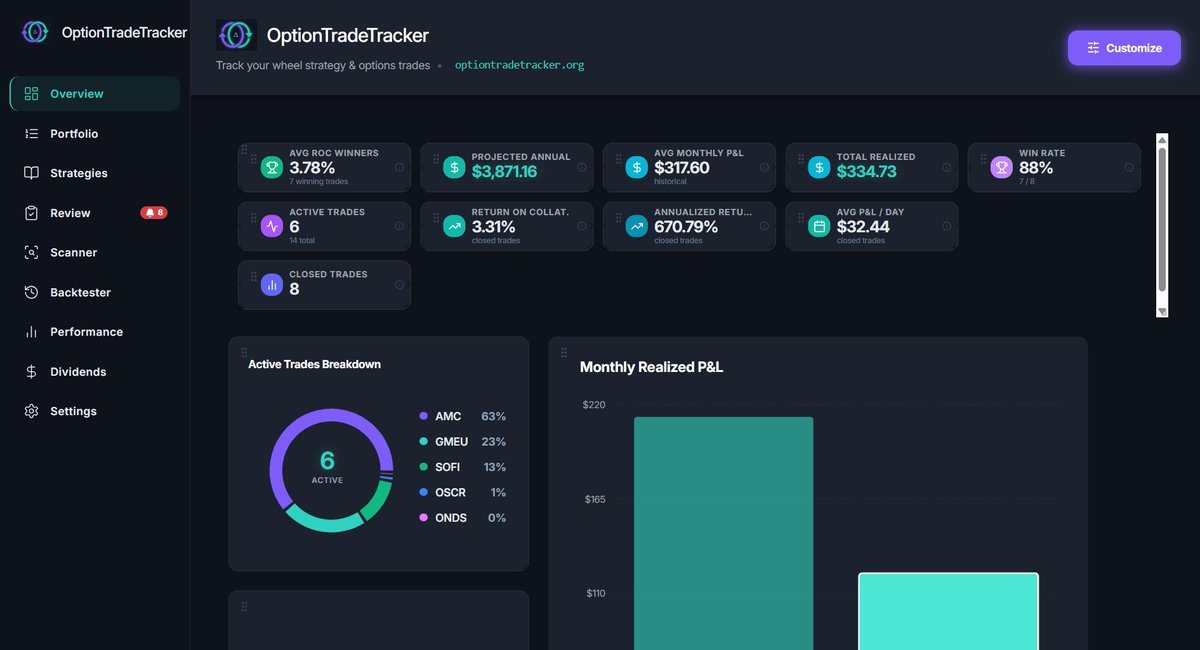Show info for Win Rate card
Image resolution: width=1200 pixels, height=650 pixels.
pyautogui.click(x=1128, y=168)
